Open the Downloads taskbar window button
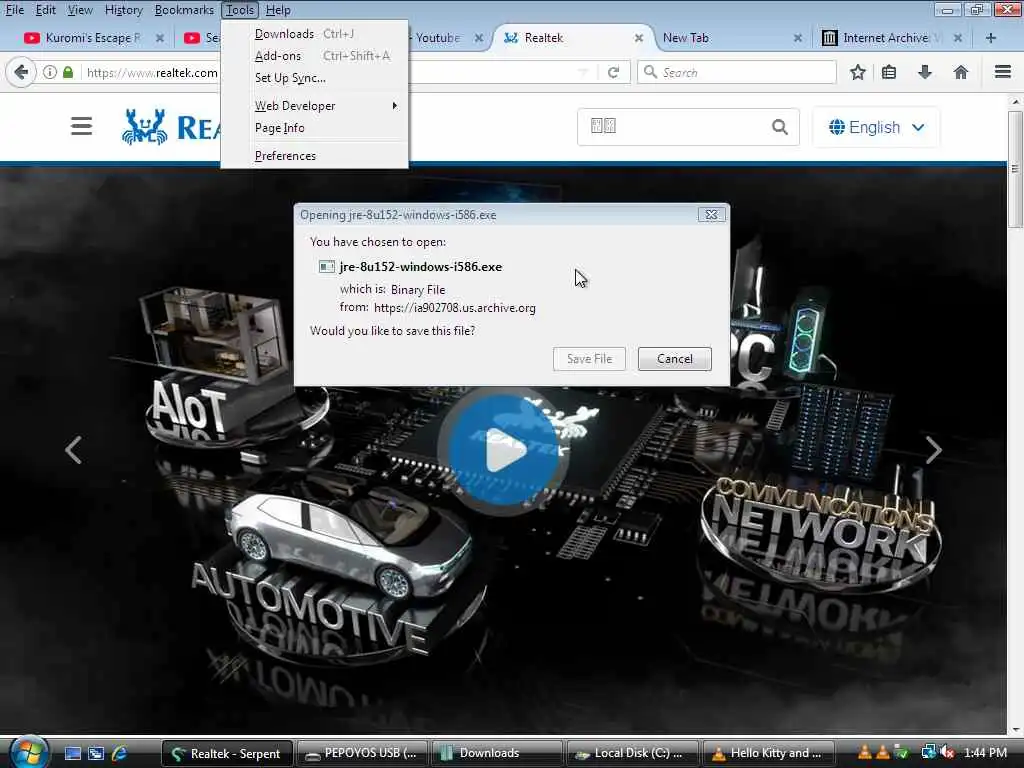 pos(496,753)
